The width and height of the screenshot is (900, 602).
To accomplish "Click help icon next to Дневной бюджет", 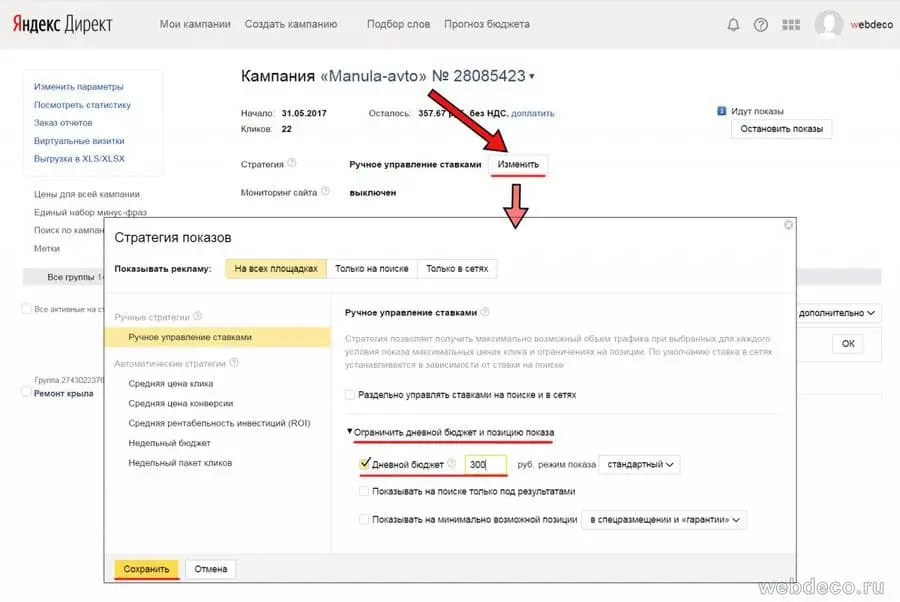I will click(x=451, y=463).
